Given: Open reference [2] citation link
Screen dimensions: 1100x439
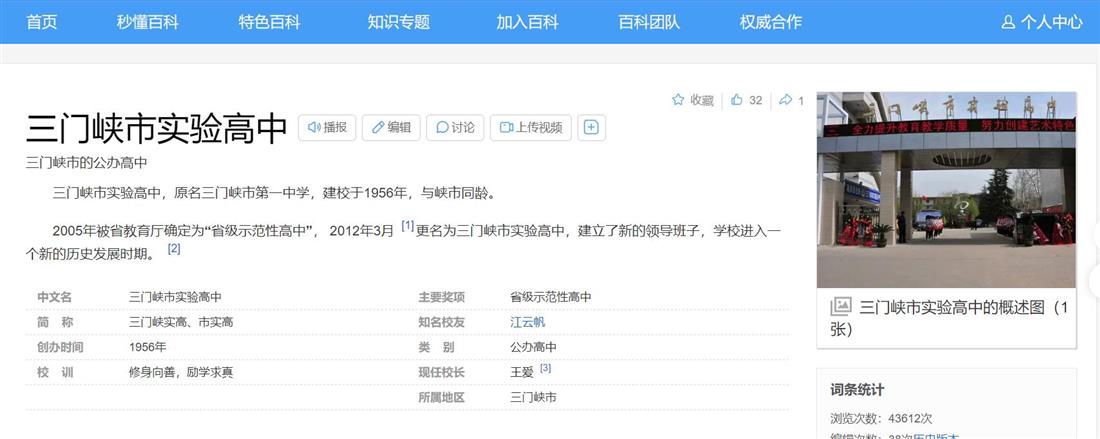Looking at the screenshot, I should pos(174,248).
